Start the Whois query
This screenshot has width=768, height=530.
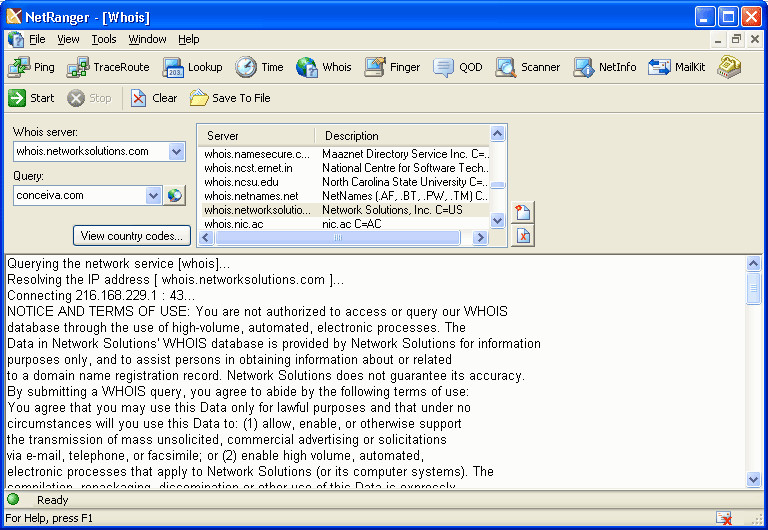click(31, 98)
